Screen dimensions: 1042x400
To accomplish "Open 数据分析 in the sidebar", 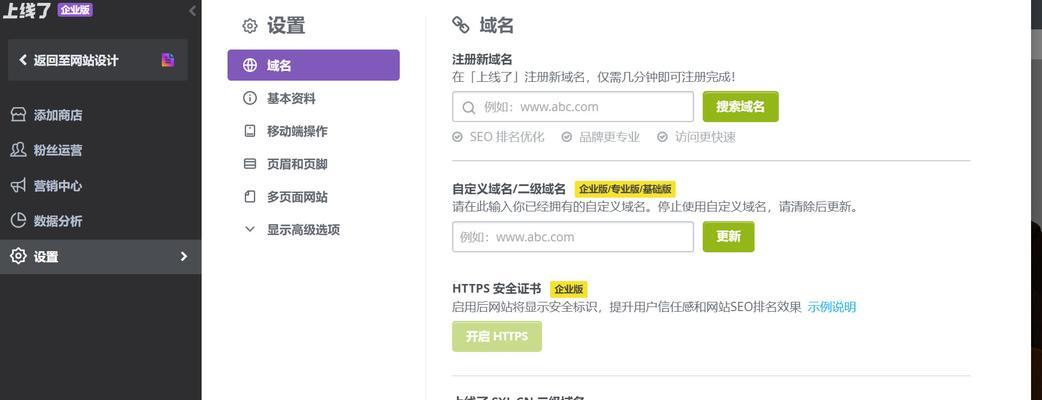I will [58, 221].
